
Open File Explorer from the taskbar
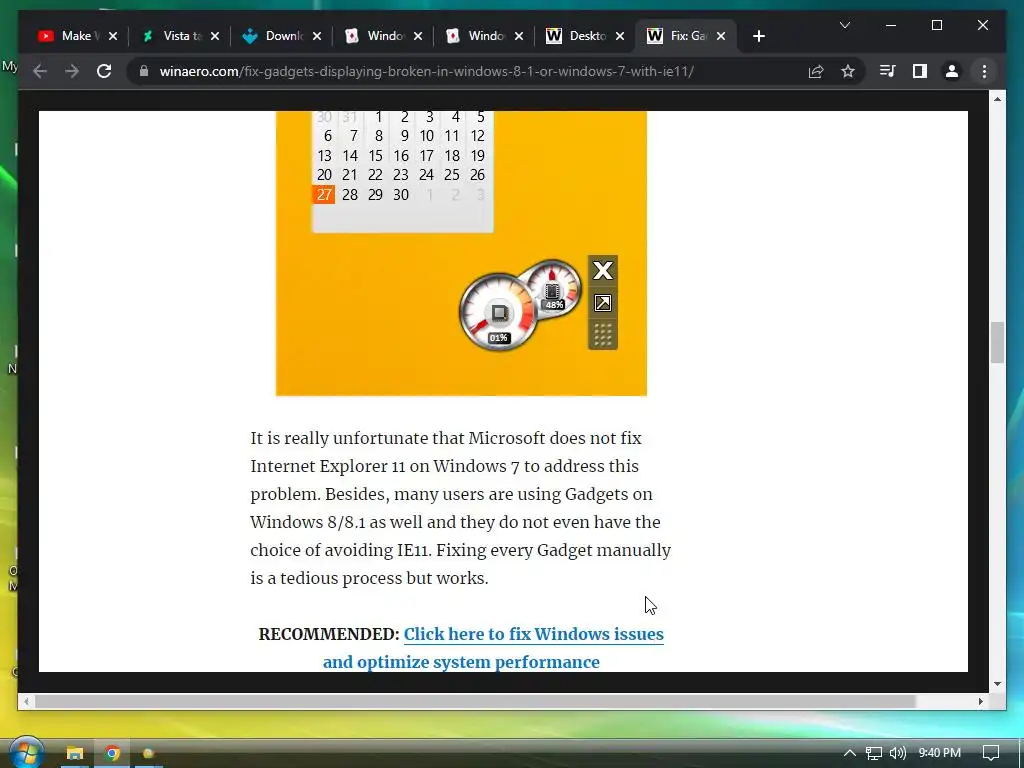74,753
